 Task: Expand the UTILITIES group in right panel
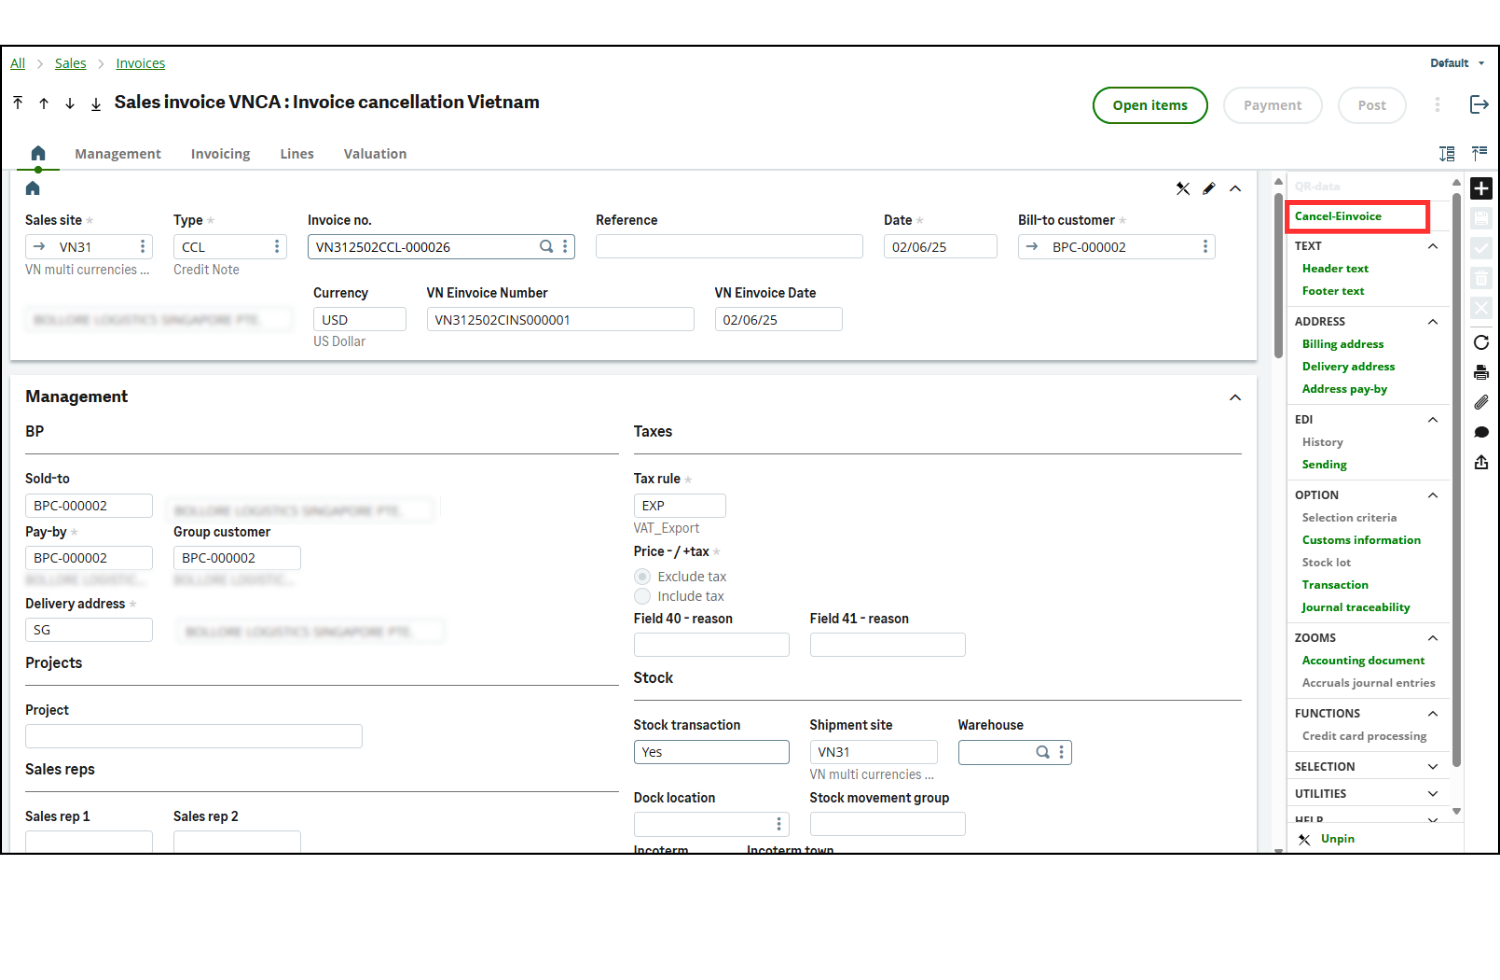click(1432, 794)
